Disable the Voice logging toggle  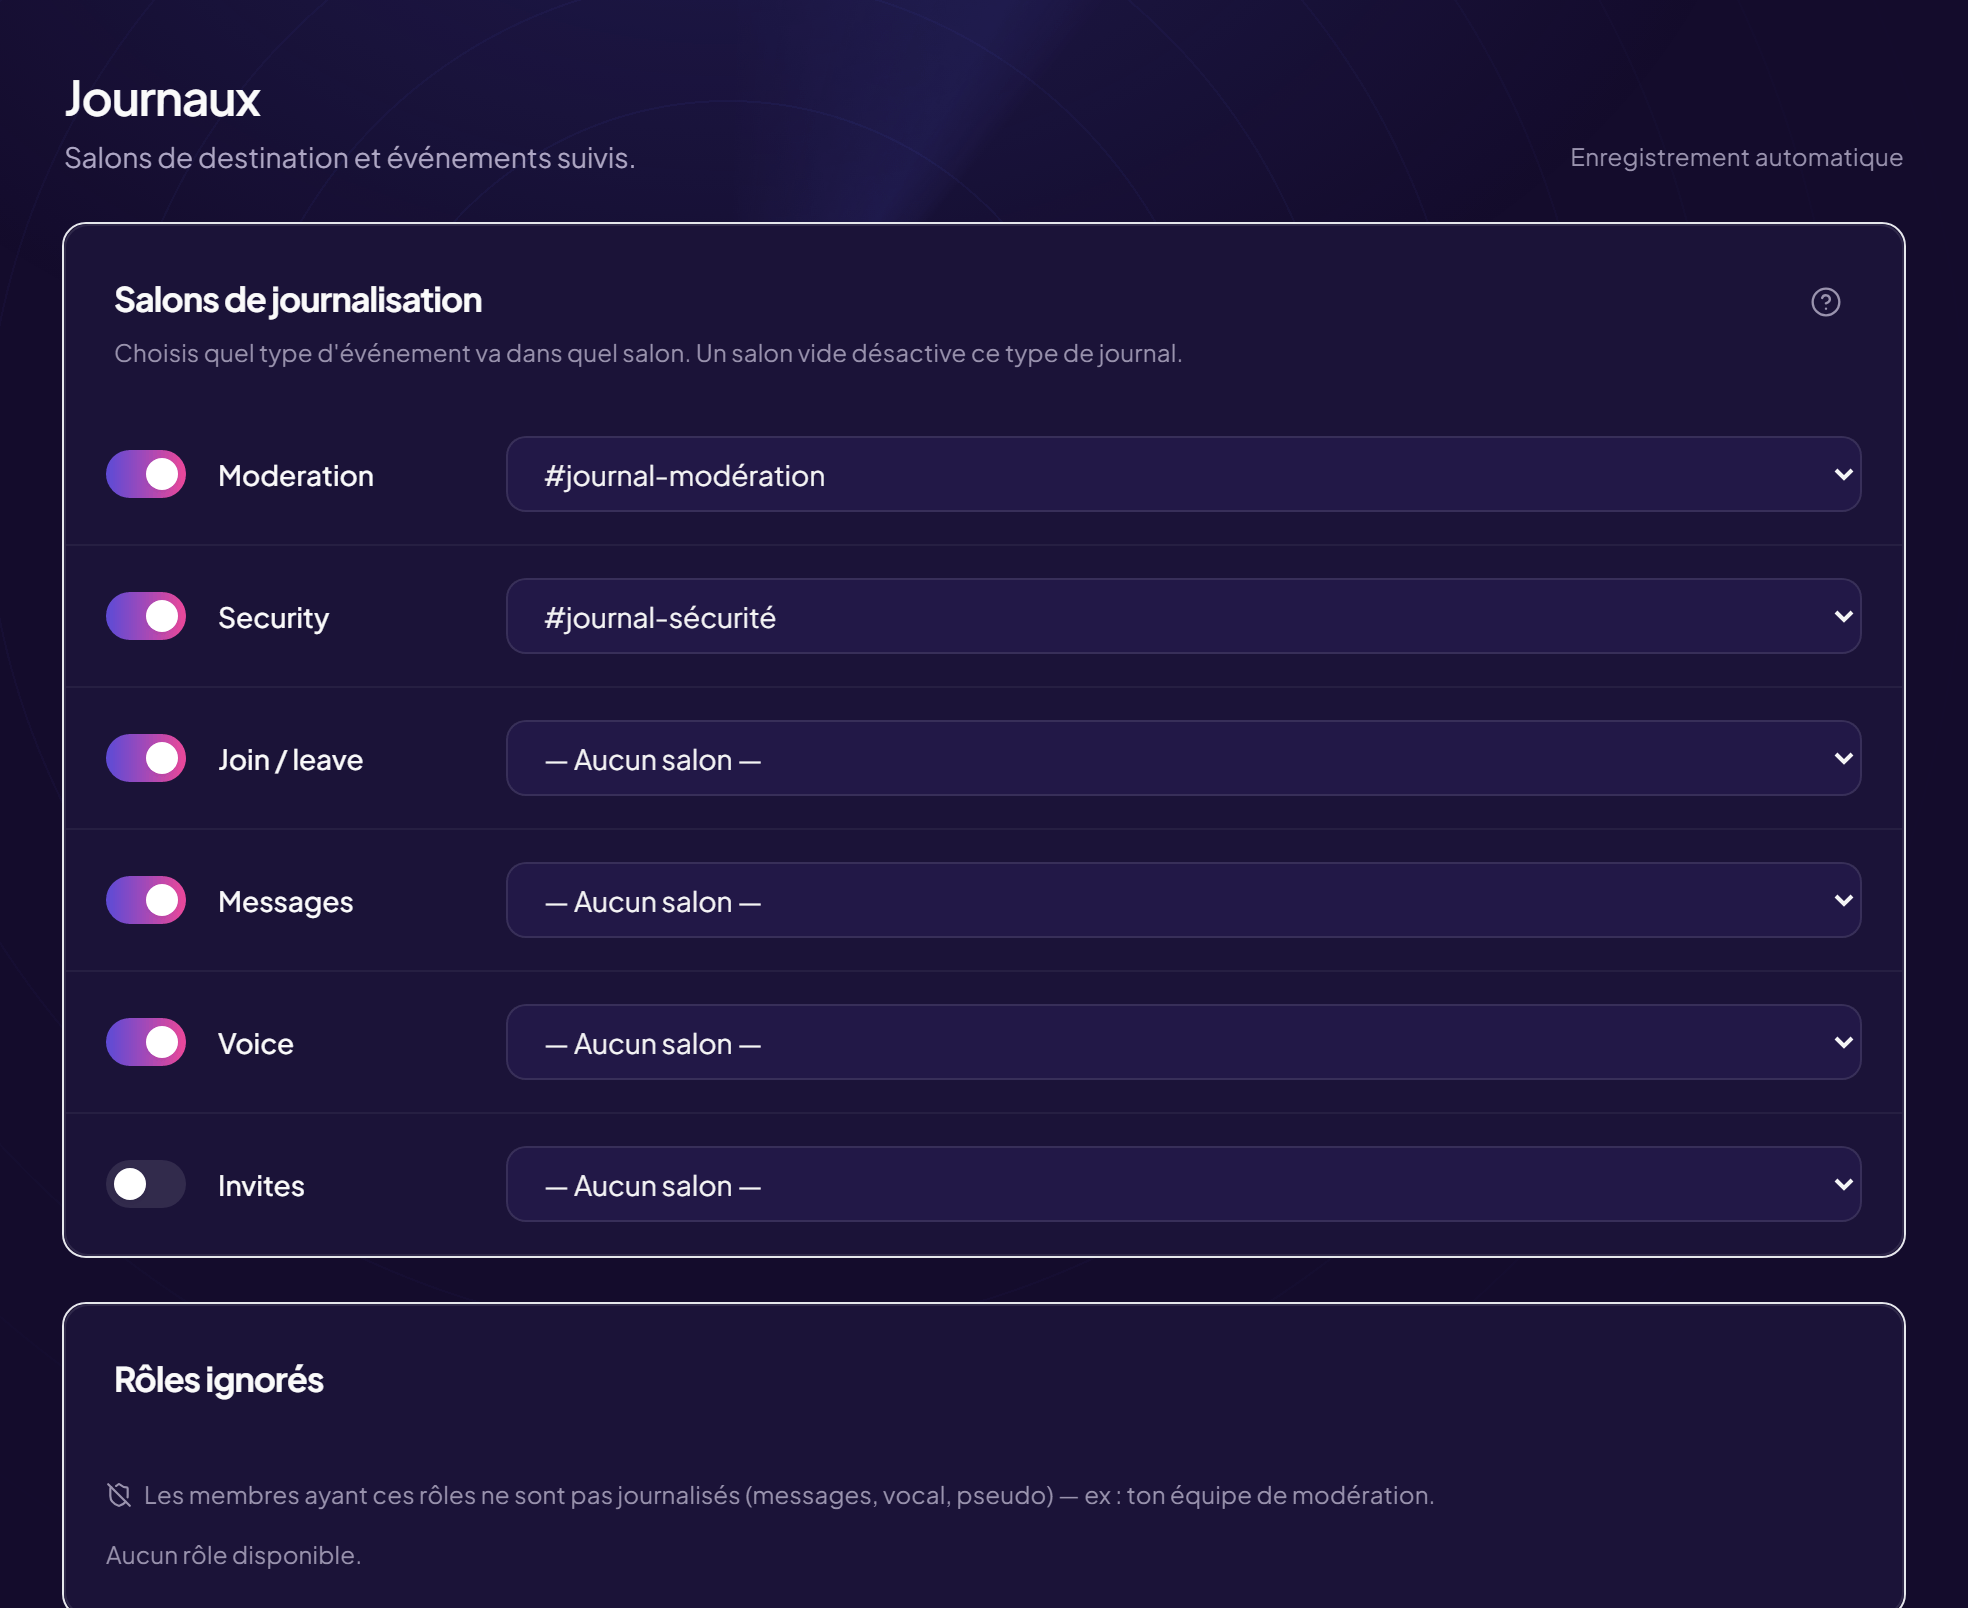pos(146,1042)
